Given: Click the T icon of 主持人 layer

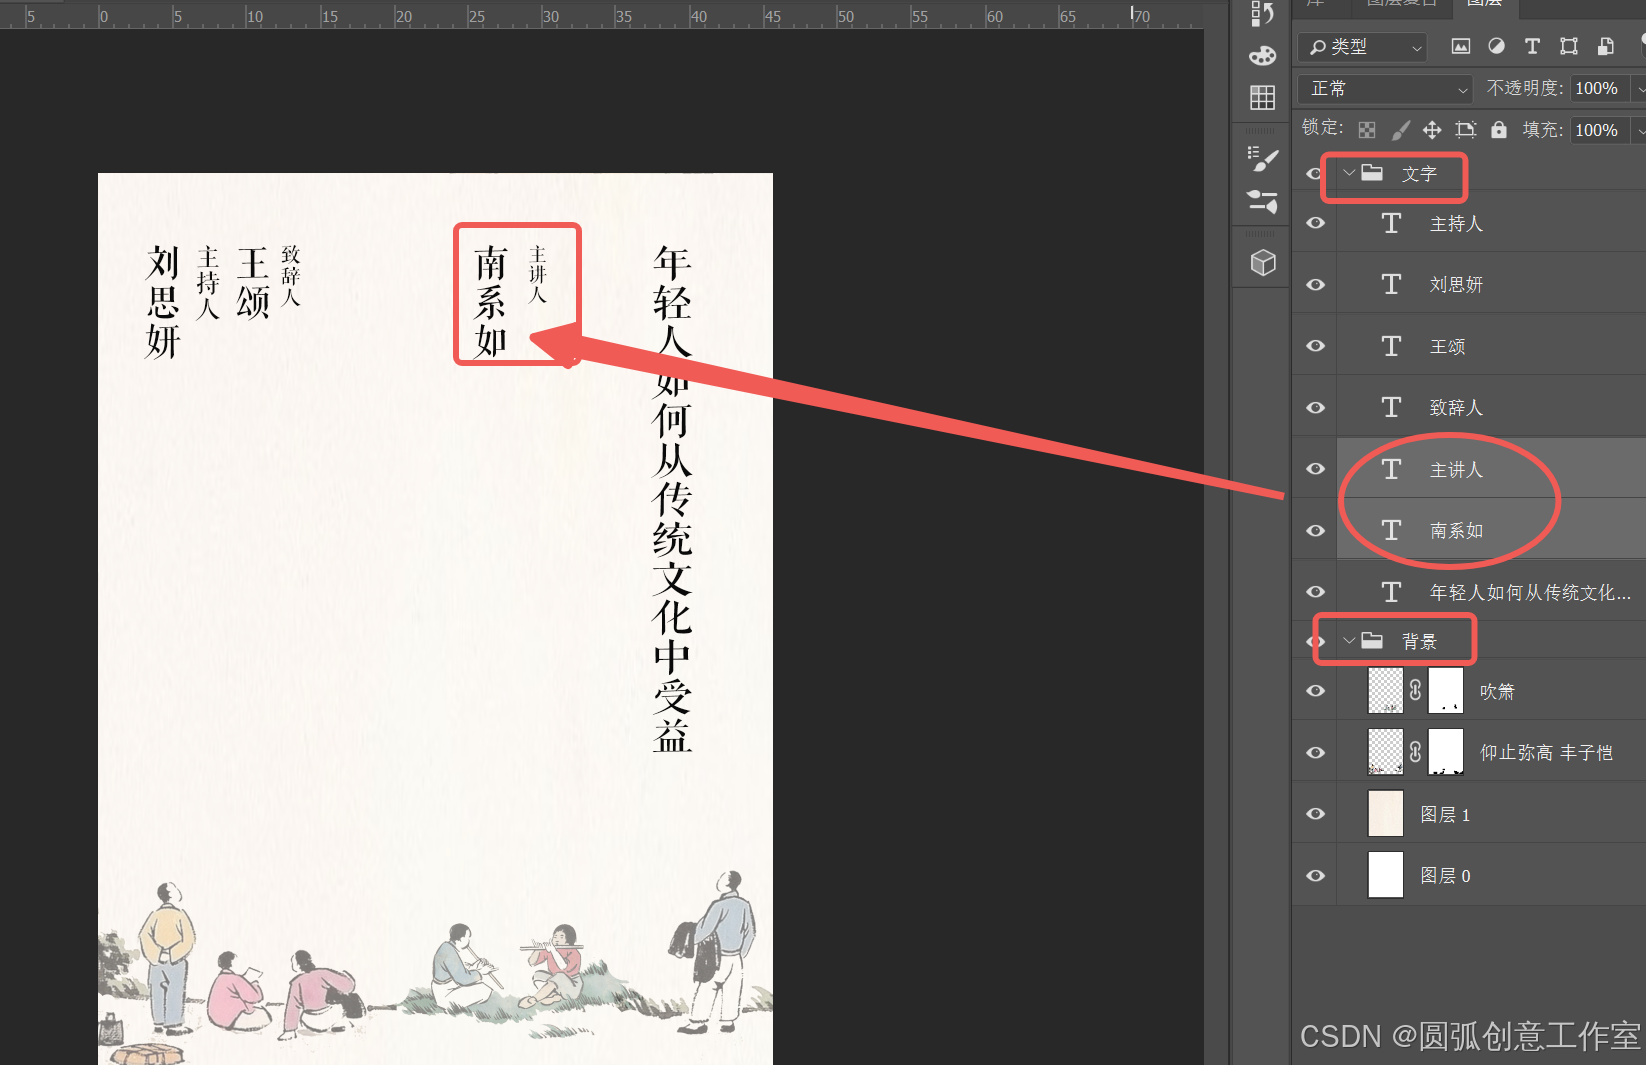Looking at the screenshot, I should pos(1391,223).
